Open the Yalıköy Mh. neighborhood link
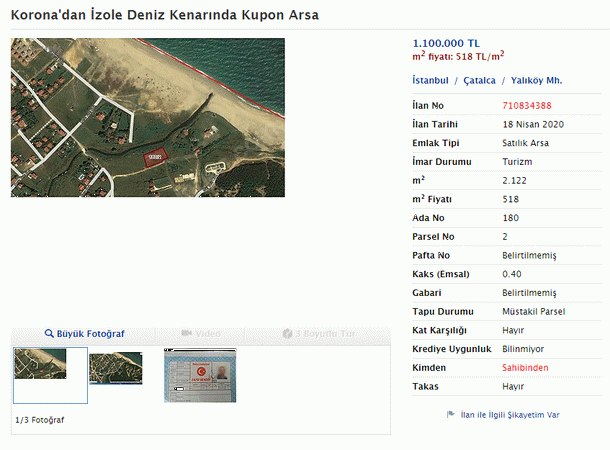 pyautogui.click(x=536, y=80)
